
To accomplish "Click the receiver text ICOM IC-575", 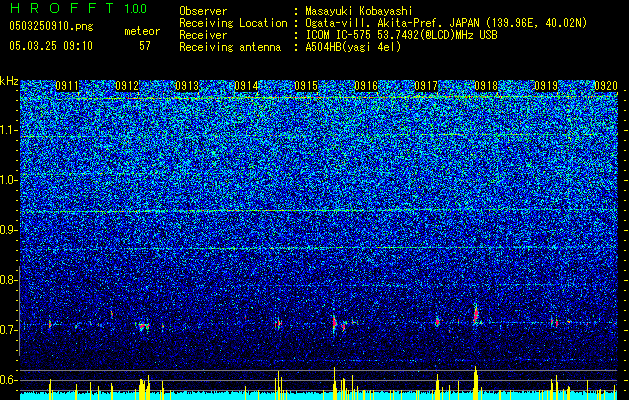I will [x=339, y=35].
